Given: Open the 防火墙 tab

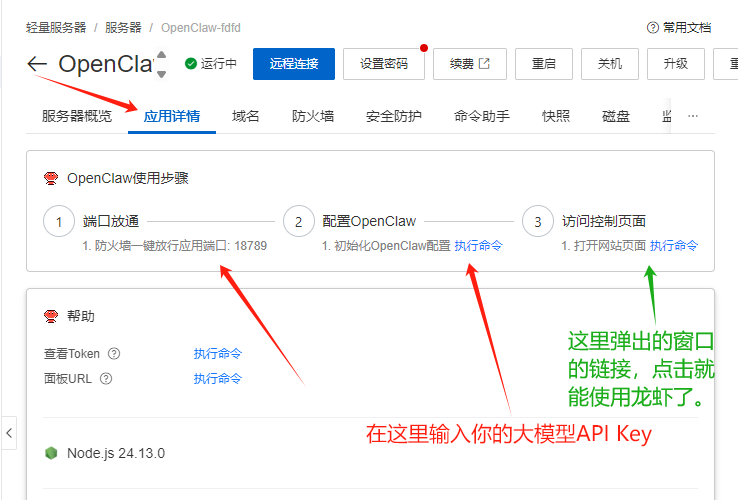Looking at the screenshot, I should [313, 116].
